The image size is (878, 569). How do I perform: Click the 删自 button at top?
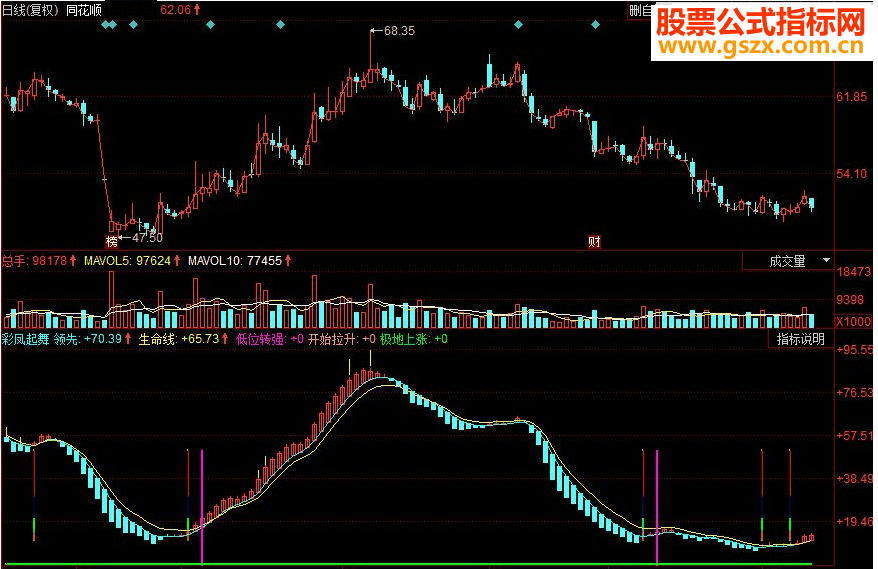click(641, 10)
